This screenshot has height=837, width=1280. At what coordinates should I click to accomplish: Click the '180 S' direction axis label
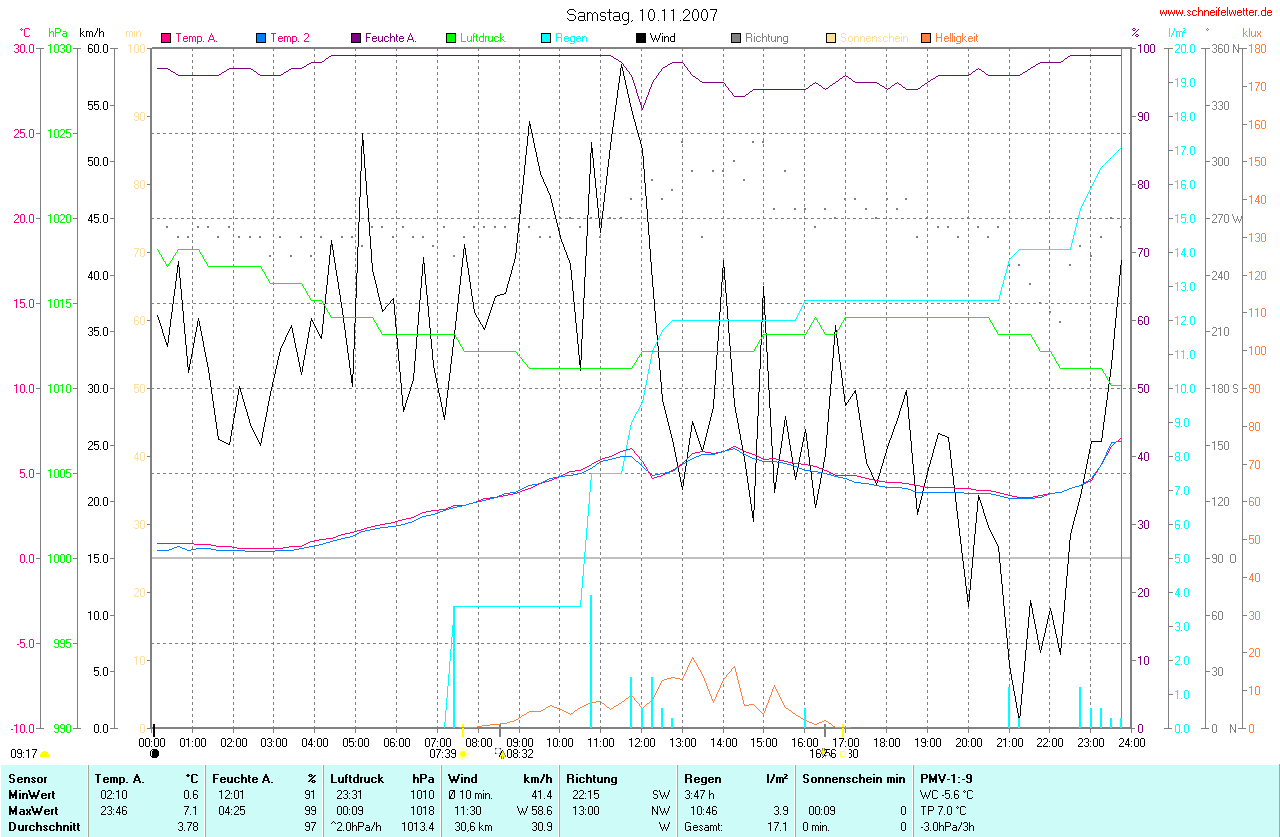[1224, 388]
